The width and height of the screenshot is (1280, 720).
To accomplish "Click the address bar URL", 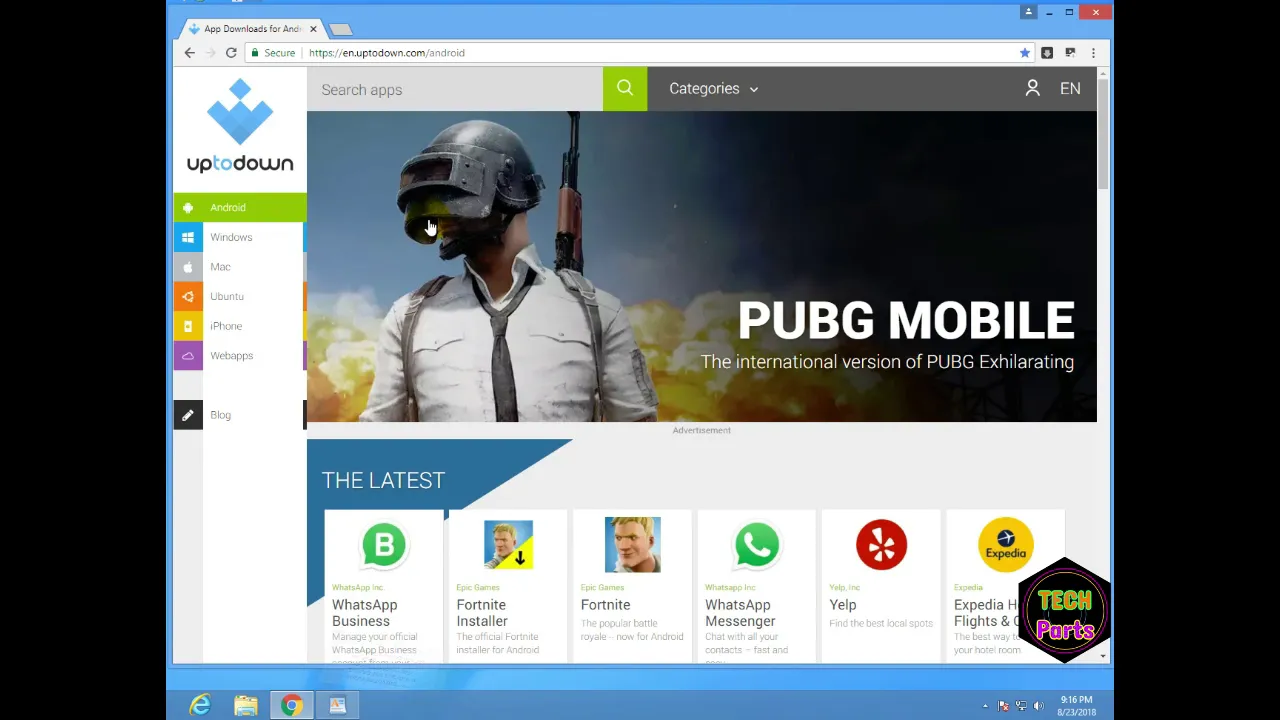I will [387, 53].
